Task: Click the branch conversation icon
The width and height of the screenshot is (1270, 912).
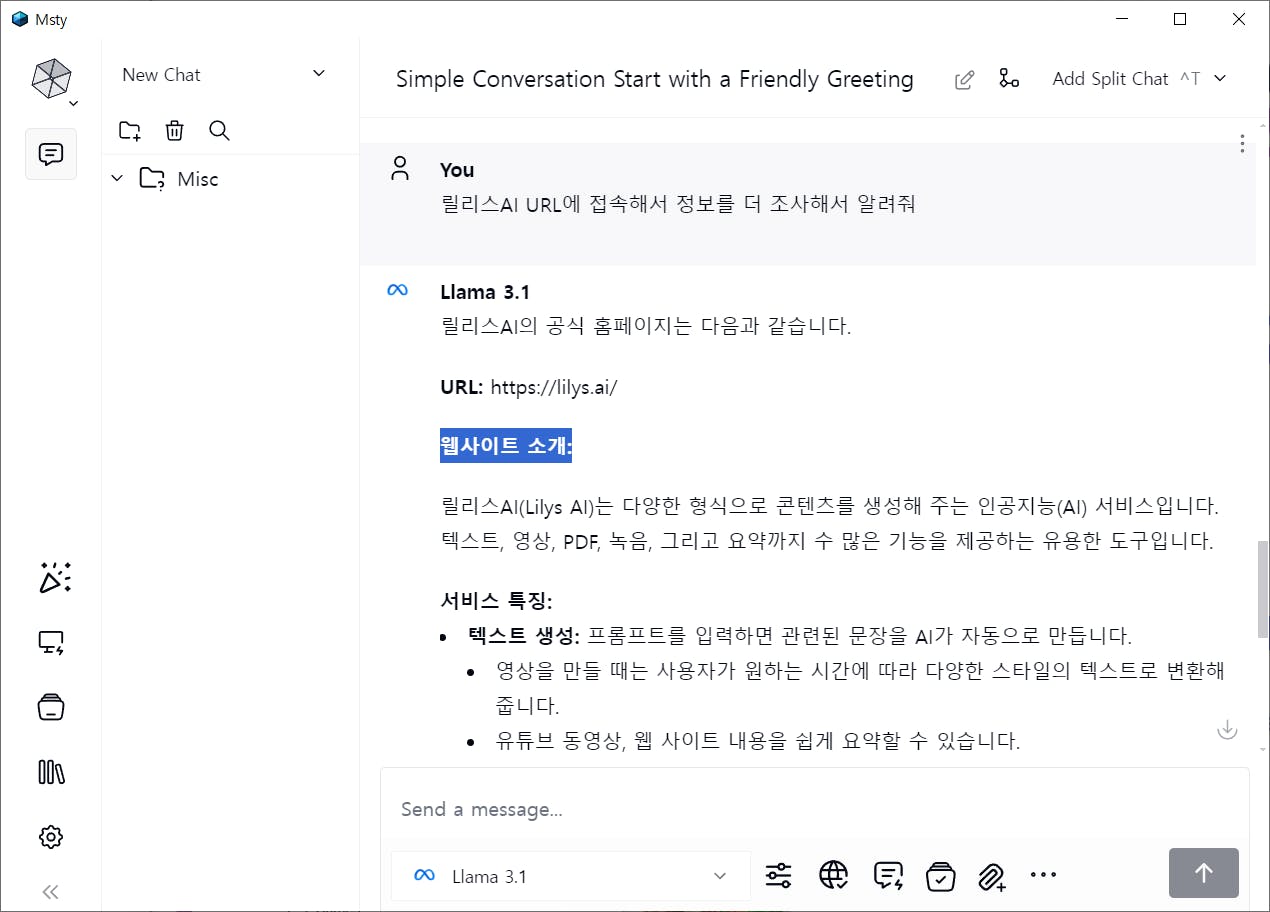Action: [1009, 79]
